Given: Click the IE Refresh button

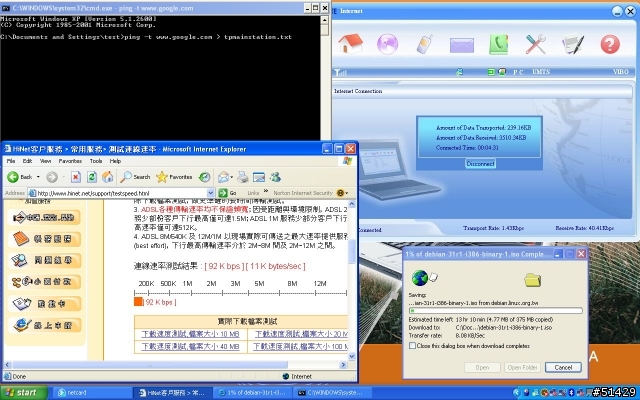Looking at the screenshot, I should tap(92, 177).
